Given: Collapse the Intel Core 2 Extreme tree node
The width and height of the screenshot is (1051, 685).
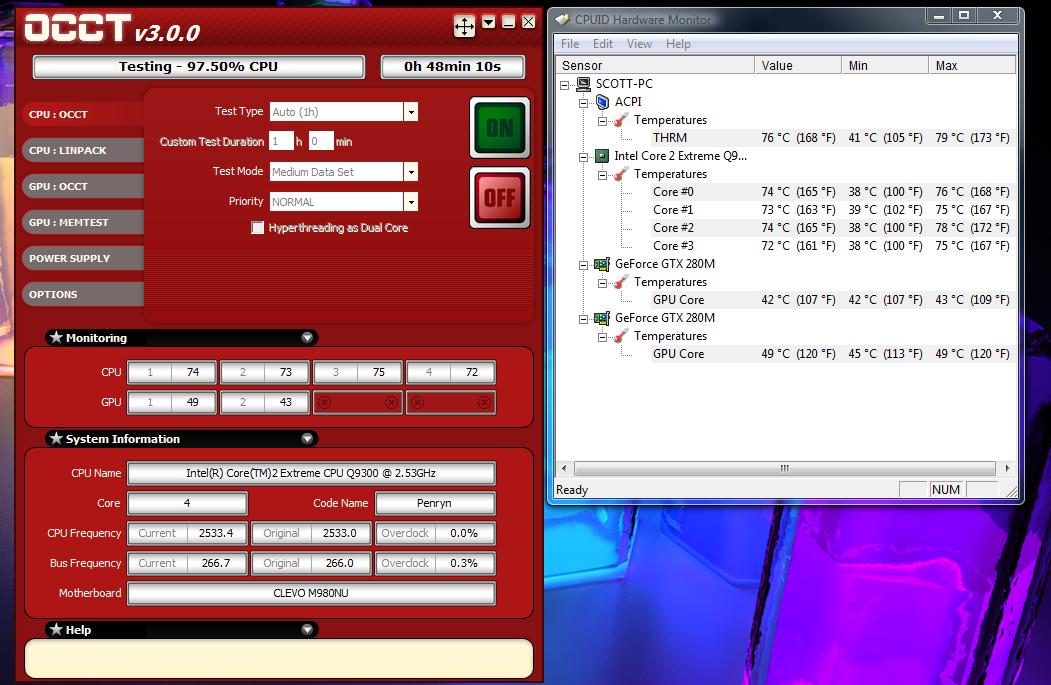Looking at the screenshot, I should tap(584, 158).
